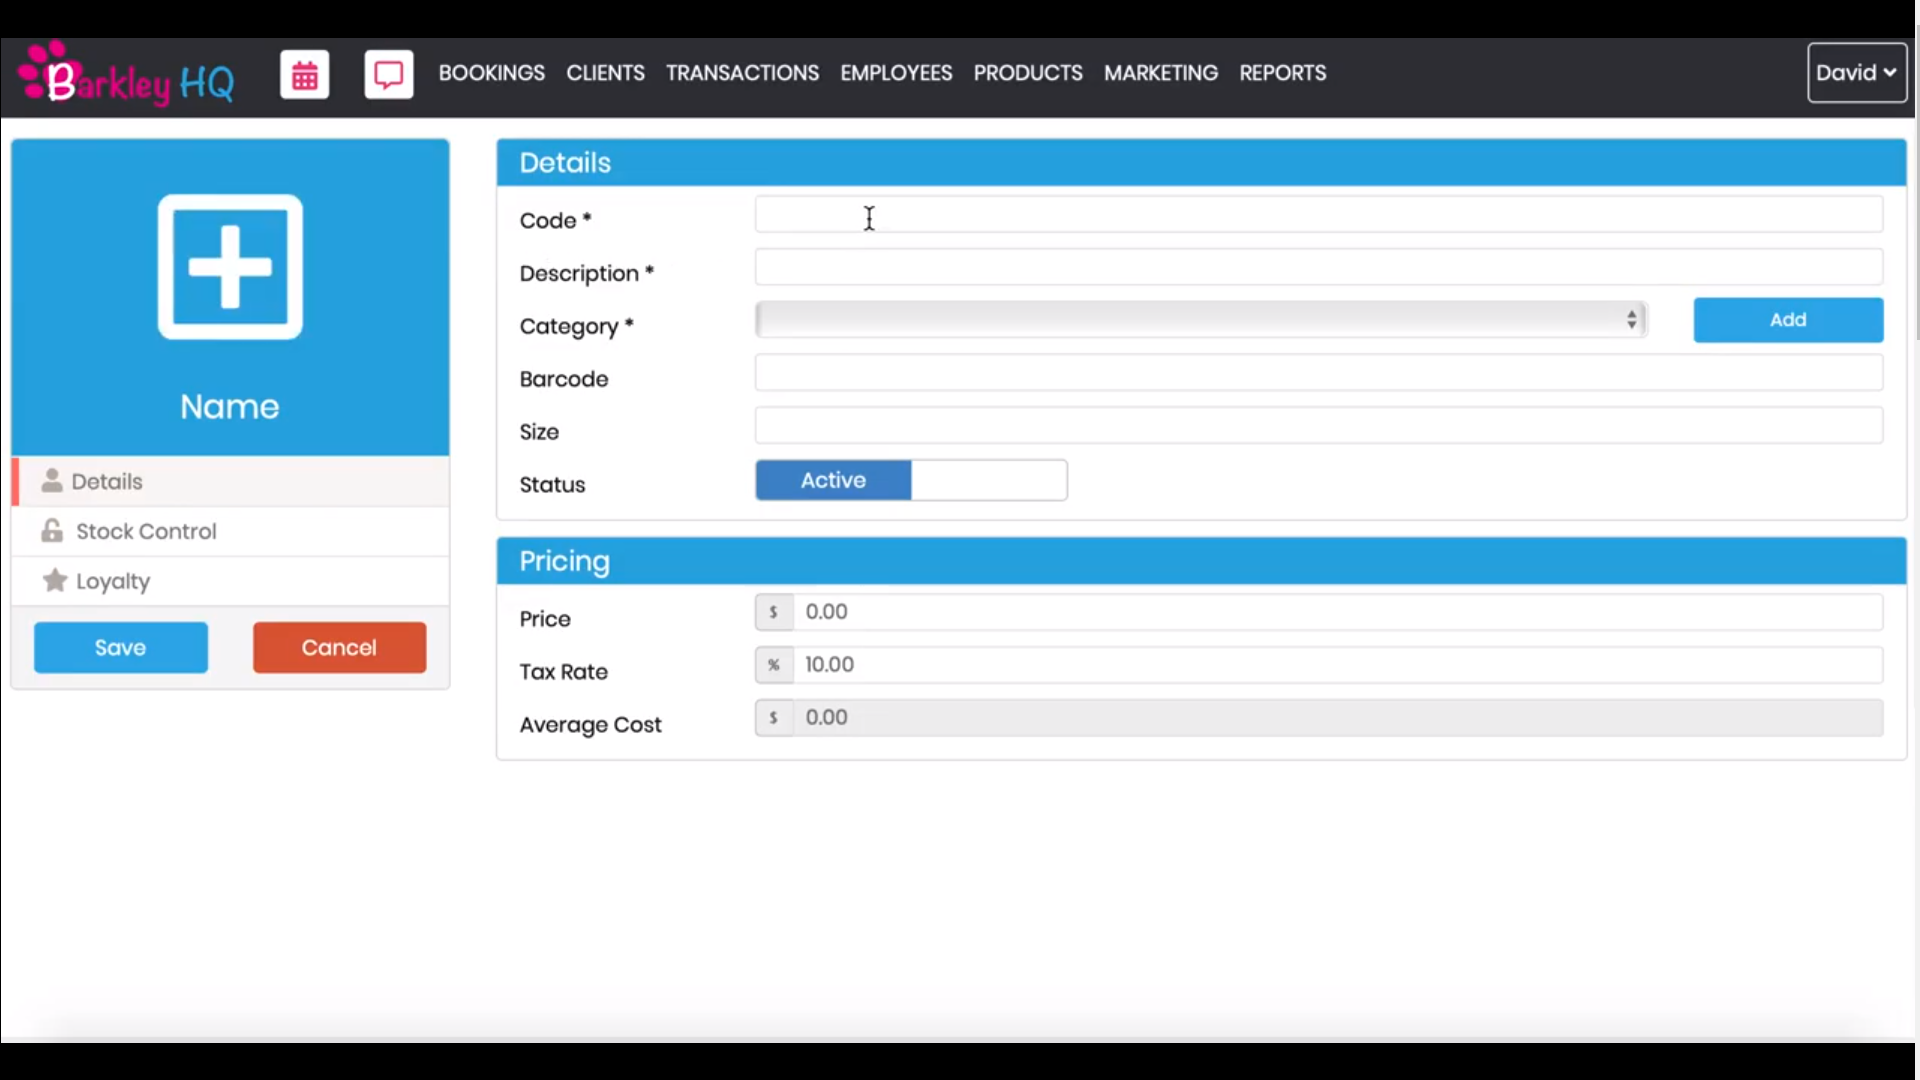Screen dimensions: 1920x1080
Task: Open the REPORTS menu
Action: tap(1283, 72)
